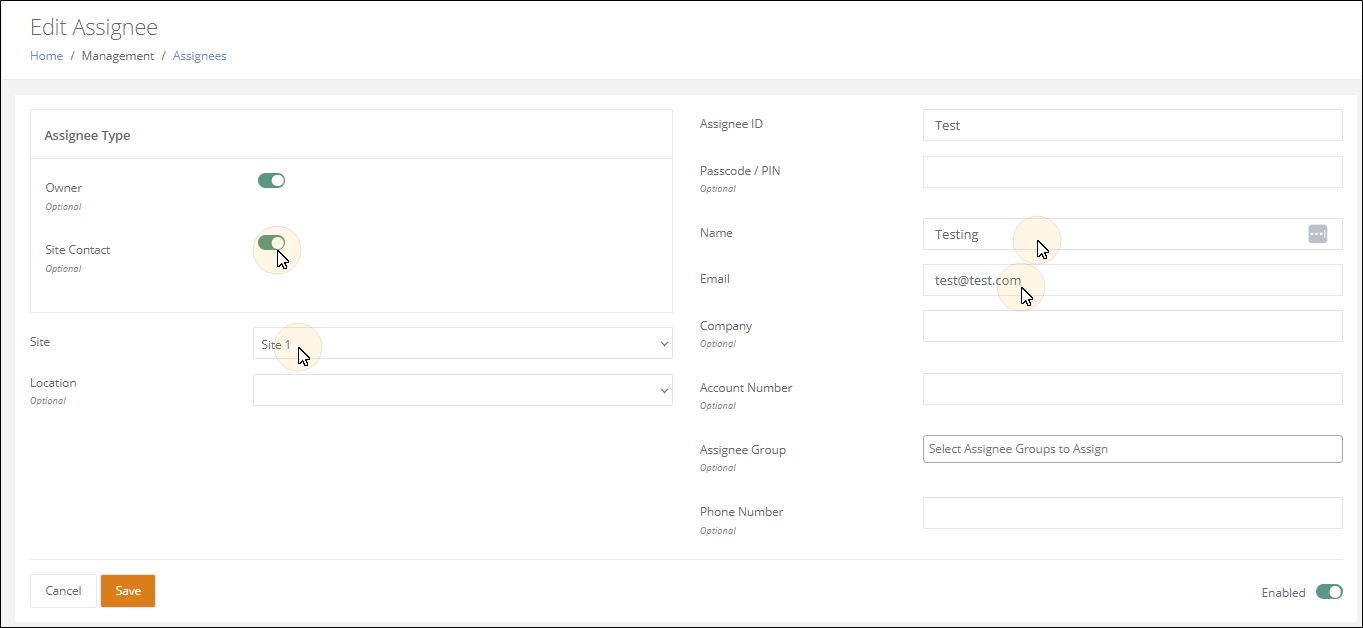The width and height of the screenshot is (1363, 628).
Task: Click Management in the breadcrumb
Action: click(118, 56)
